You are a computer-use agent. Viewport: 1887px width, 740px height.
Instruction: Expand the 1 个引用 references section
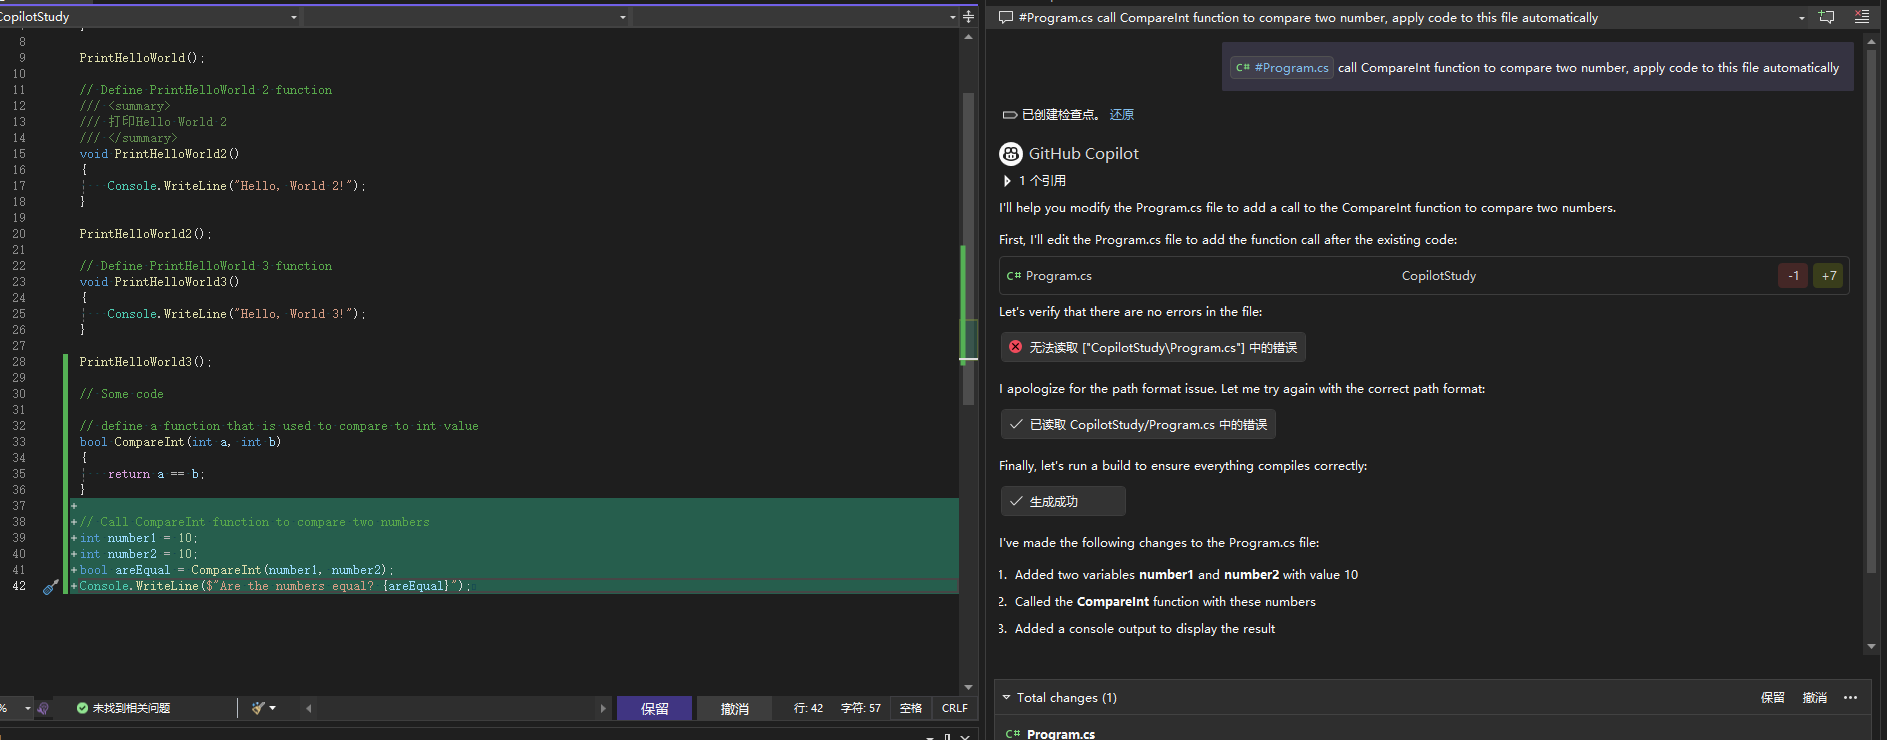click(1007, 181)
